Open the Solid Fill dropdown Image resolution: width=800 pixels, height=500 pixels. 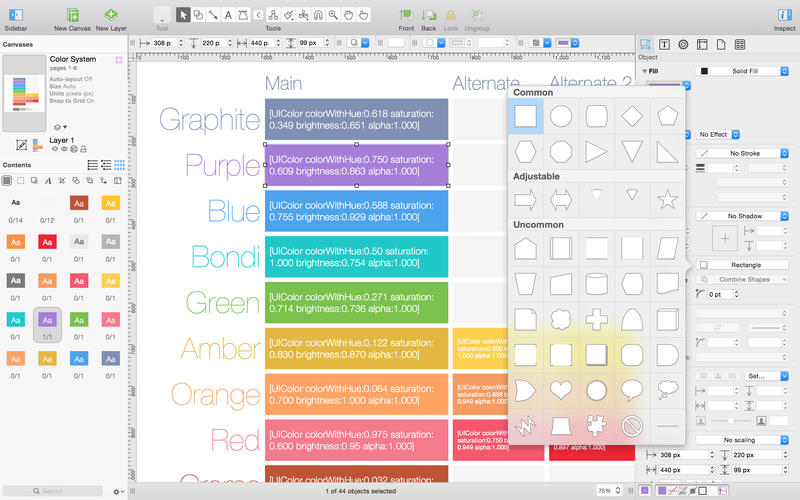tap(743, 71)
